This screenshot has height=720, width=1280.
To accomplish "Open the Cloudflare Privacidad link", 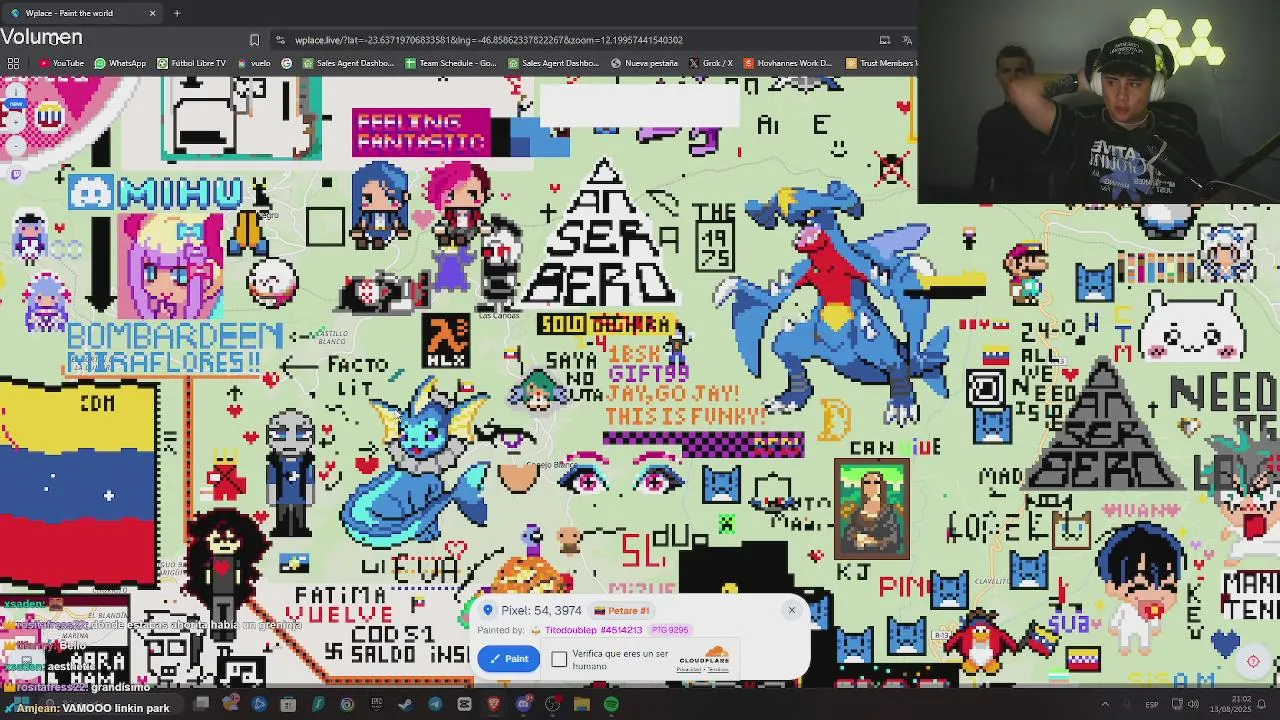I will pyautogui.click(x=689, y=670).
